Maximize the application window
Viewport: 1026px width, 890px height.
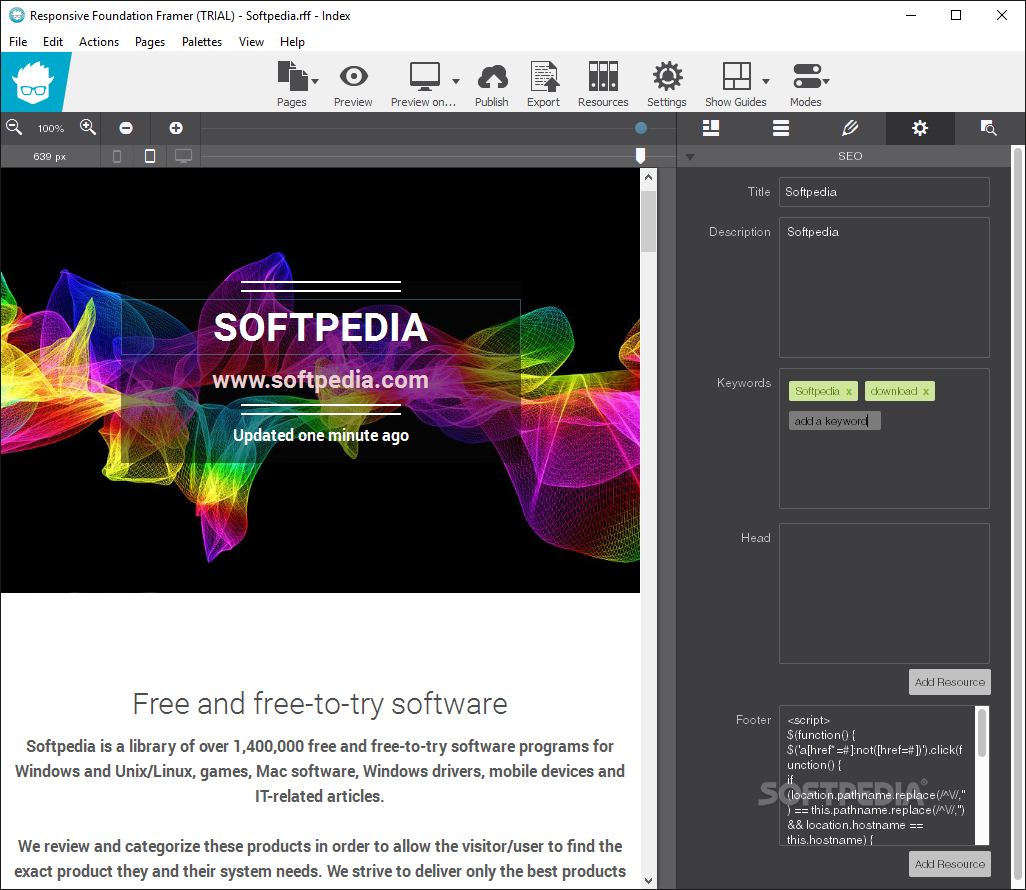tap(956, 15)
